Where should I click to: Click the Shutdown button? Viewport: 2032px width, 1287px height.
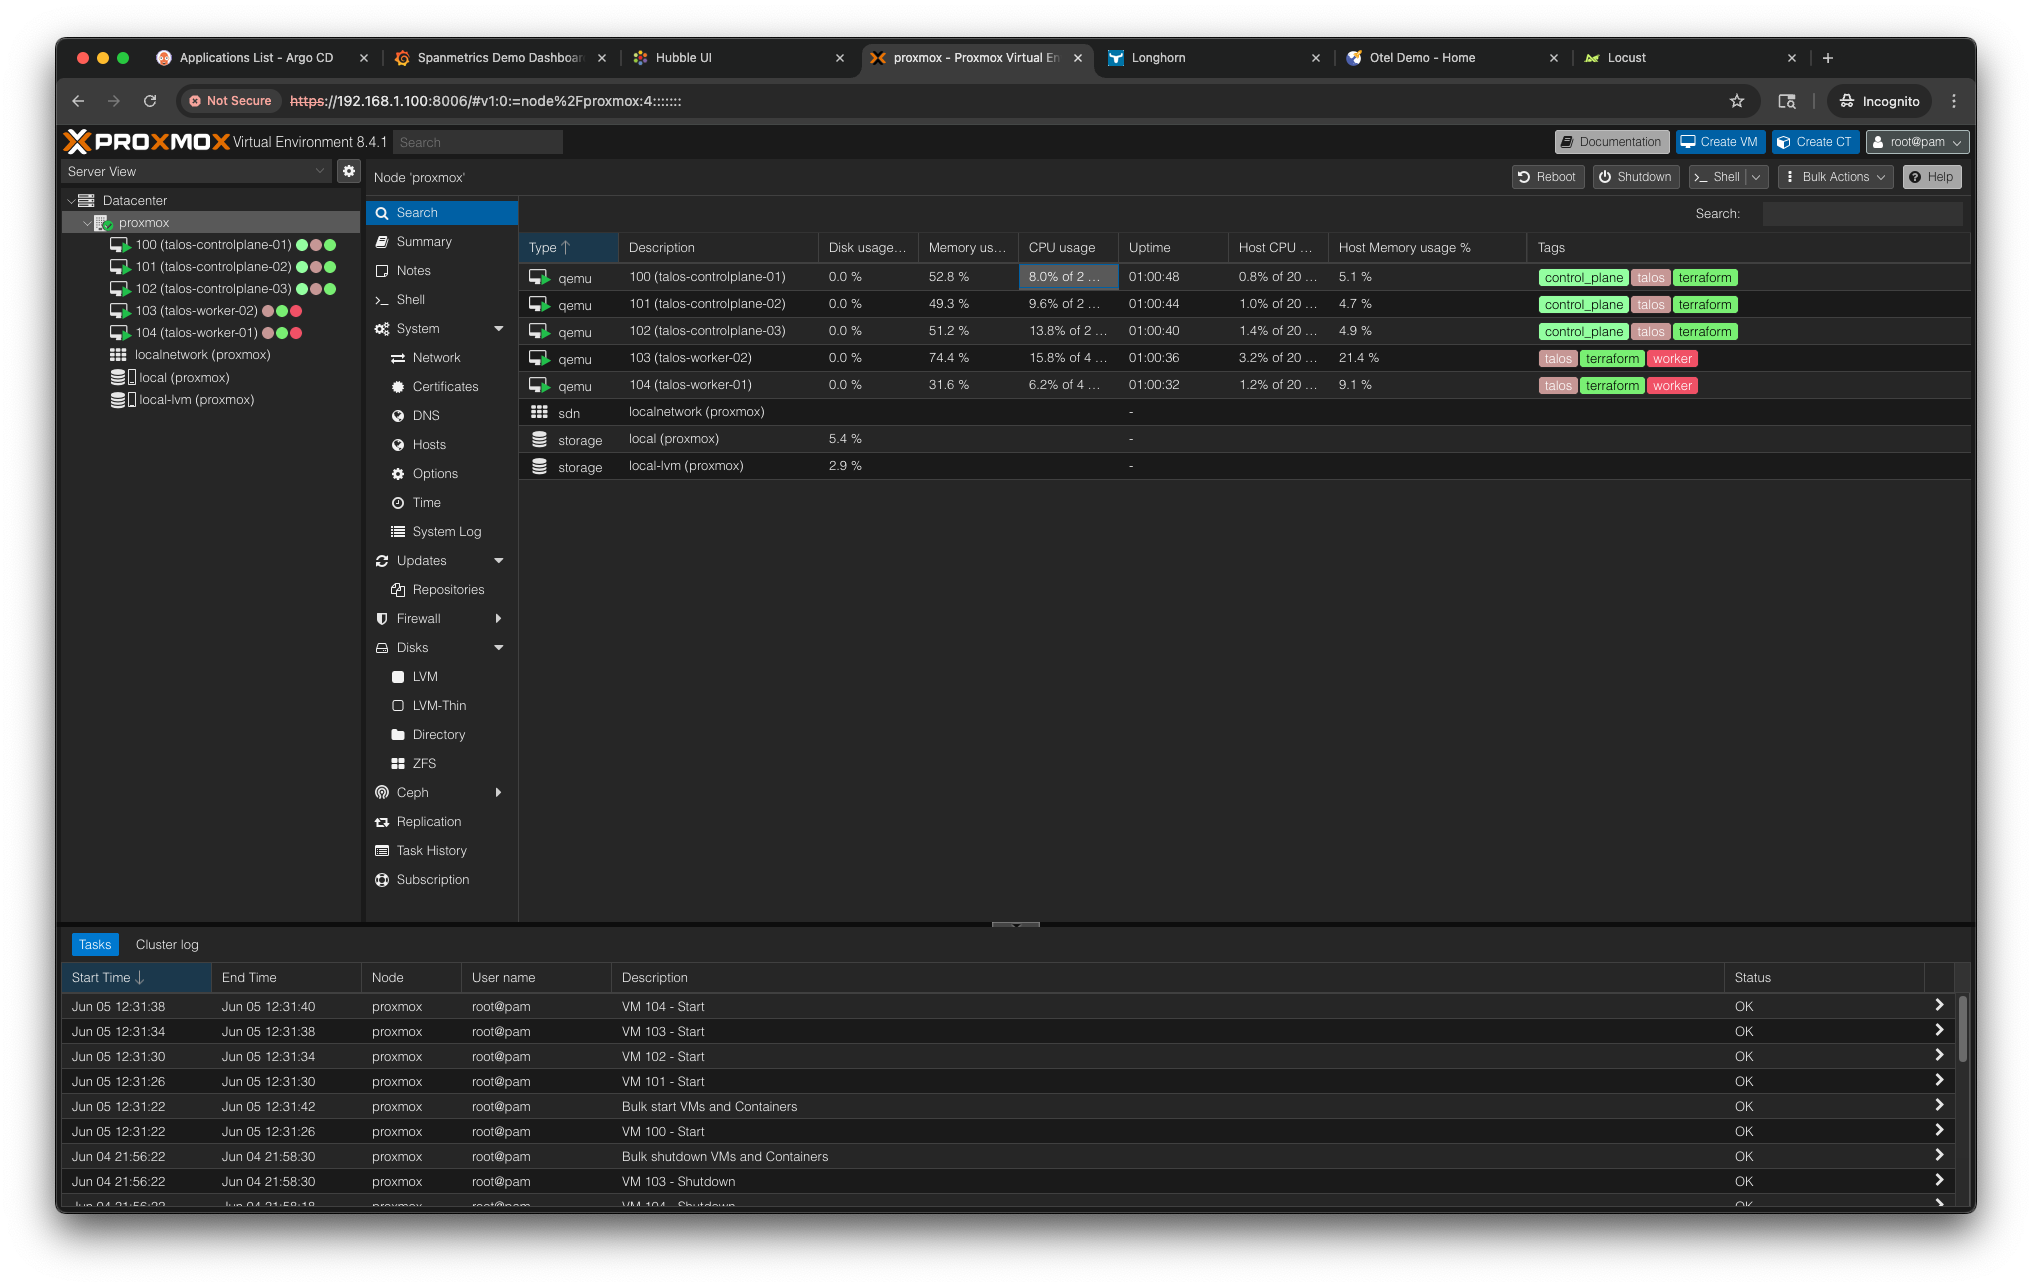click(x=1636, y=177)
